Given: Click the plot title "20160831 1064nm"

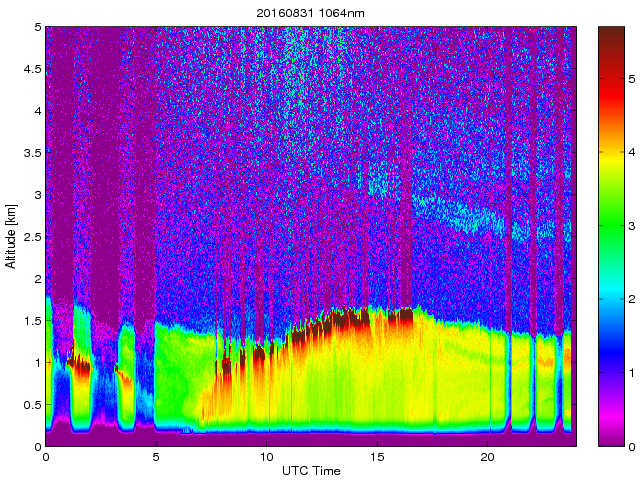Looking at the screenshot, I should (310, 13).
